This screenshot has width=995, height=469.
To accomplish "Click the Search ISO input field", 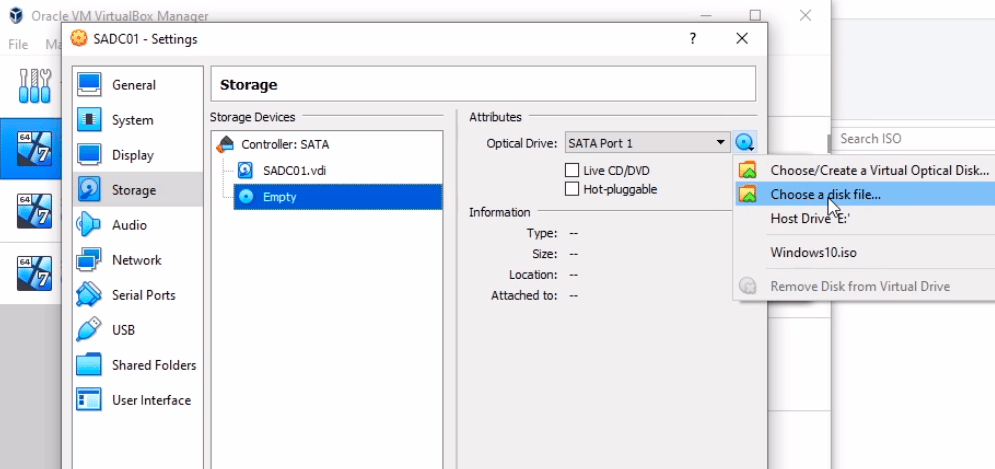I will click(x=914, y=138).
